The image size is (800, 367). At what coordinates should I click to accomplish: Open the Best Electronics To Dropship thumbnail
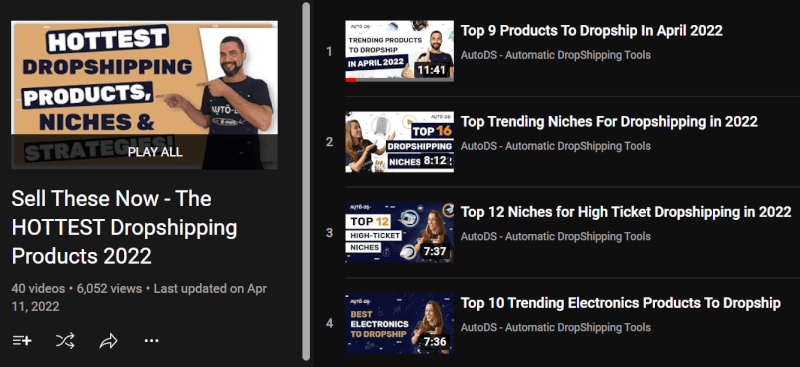pos(399,323)
